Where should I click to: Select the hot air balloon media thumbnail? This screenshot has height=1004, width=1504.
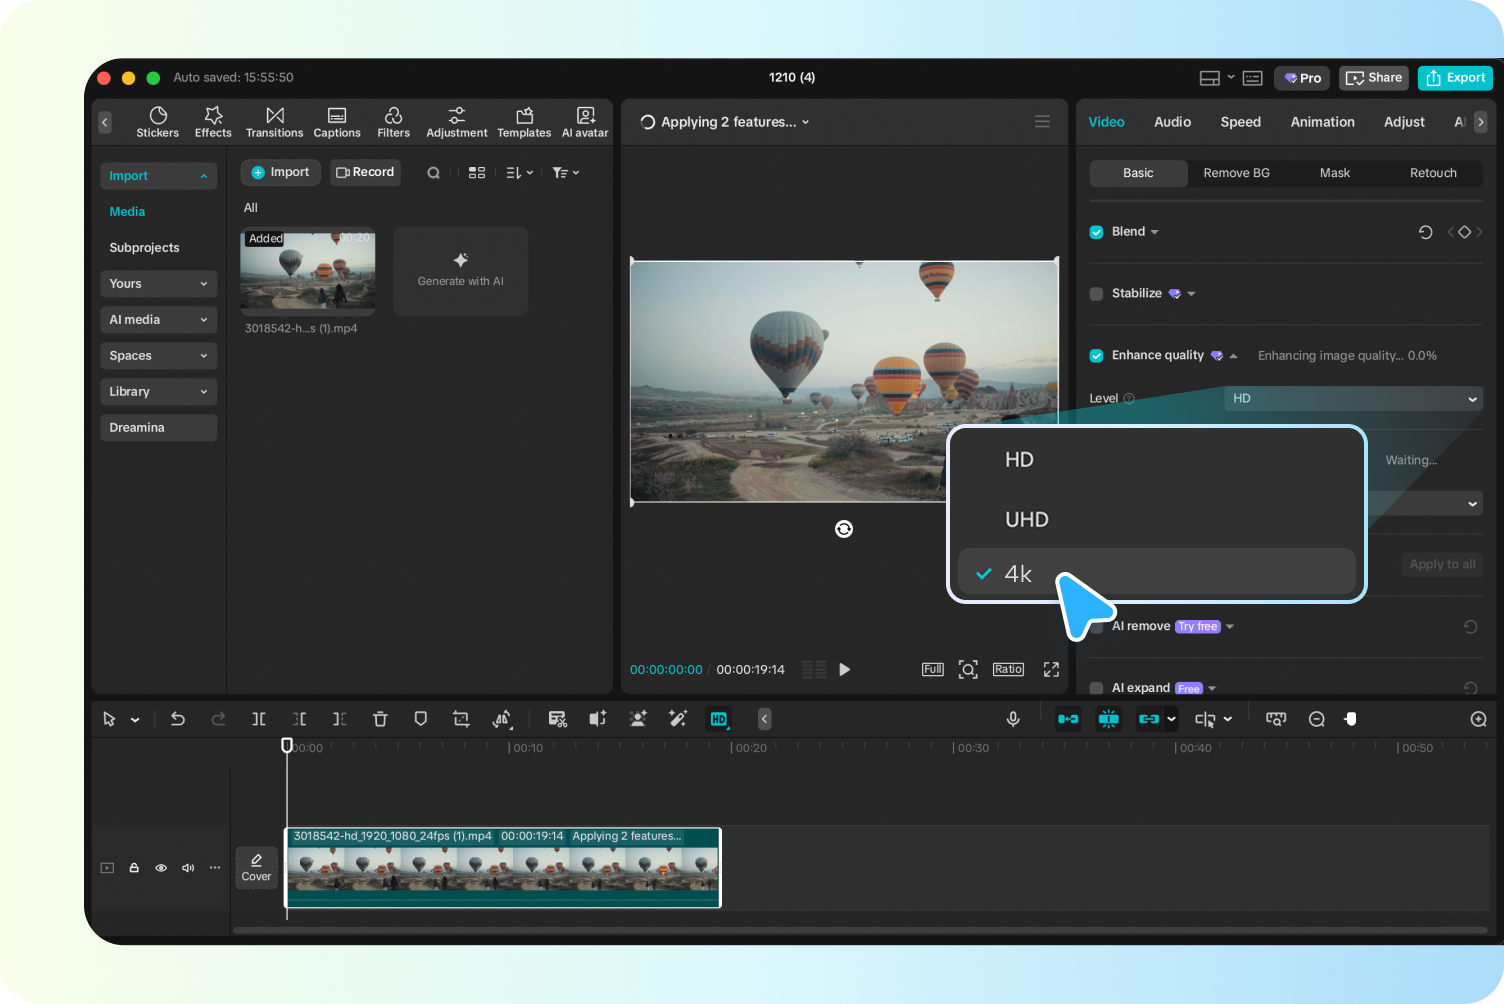click(308, 270)
